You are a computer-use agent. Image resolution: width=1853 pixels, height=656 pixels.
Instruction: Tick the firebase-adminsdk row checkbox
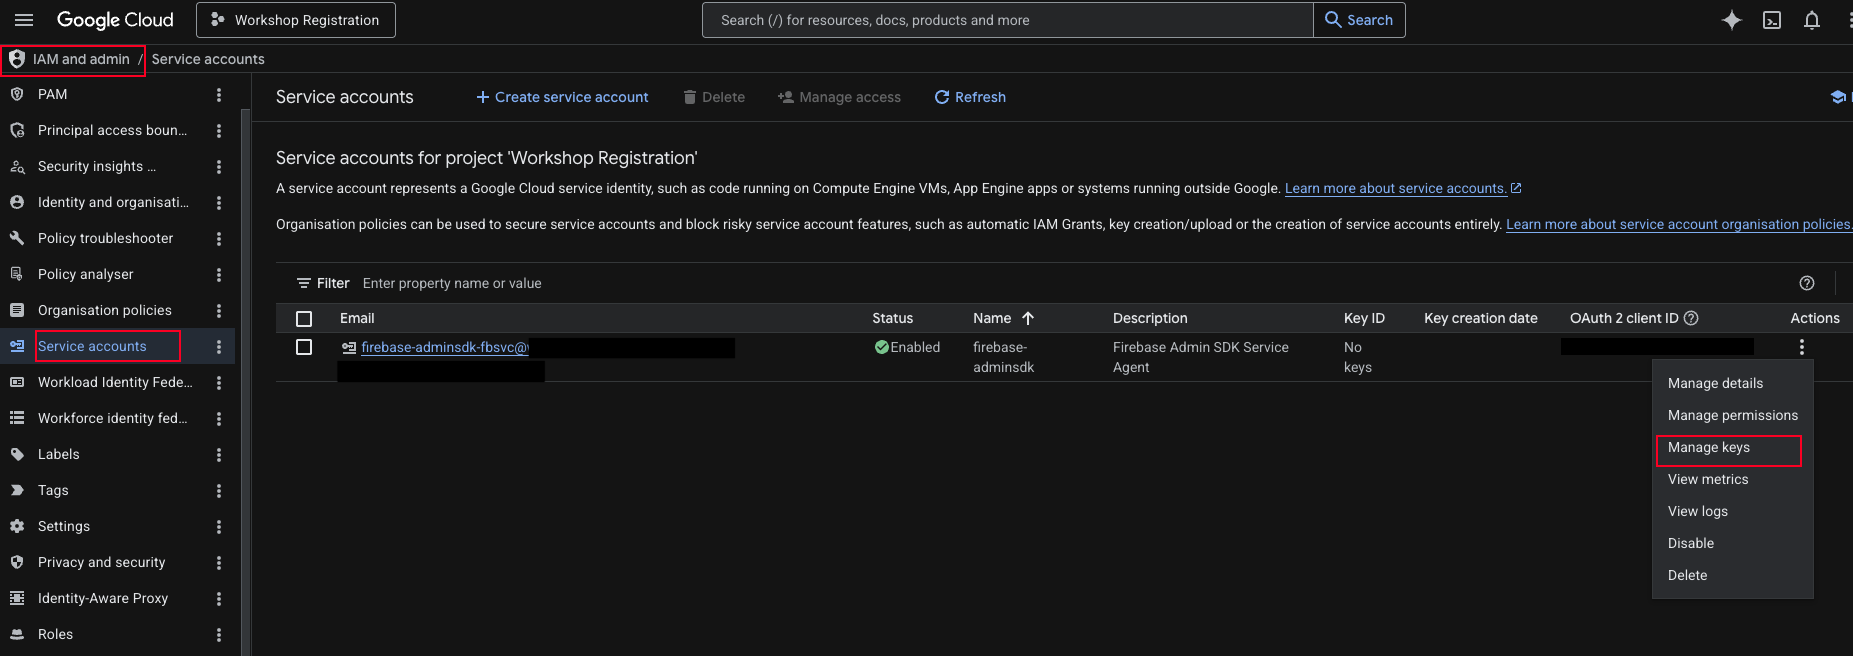click(x=304, y=347)
